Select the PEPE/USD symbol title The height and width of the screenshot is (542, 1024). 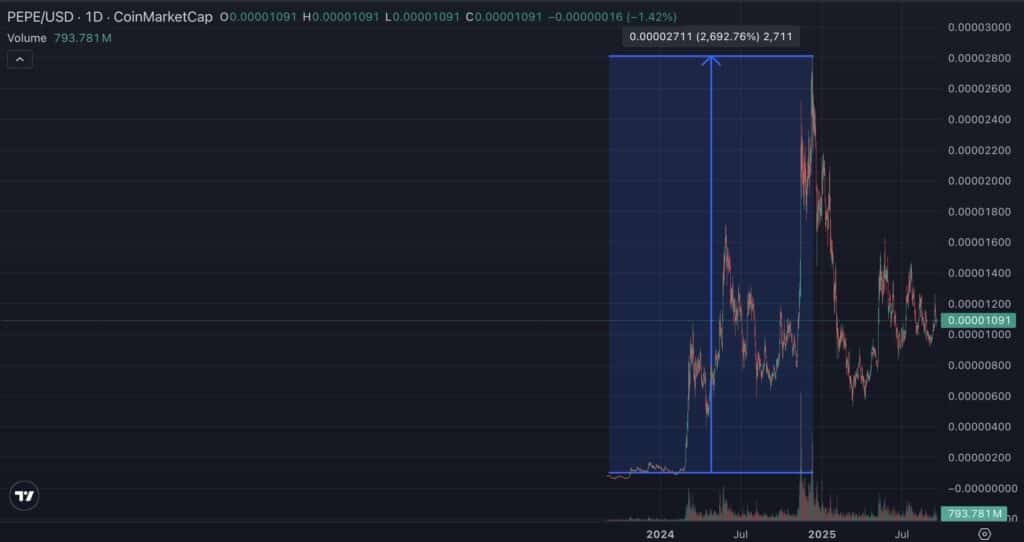point(40,17)
